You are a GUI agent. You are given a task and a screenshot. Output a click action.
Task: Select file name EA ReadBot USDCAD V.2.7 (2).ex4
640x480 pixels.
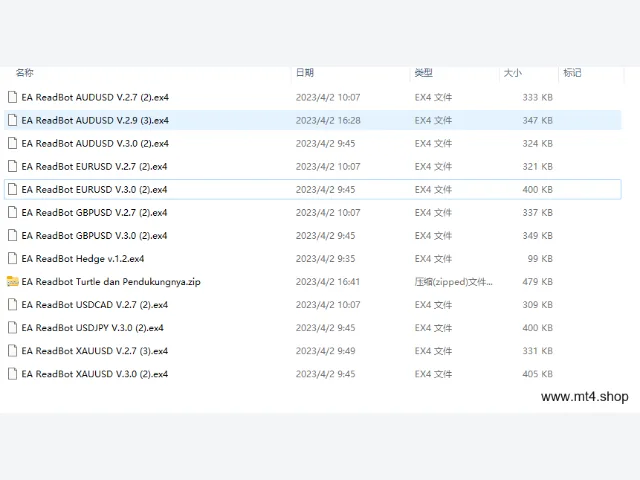pyautogui.click(x=95, y=305)
